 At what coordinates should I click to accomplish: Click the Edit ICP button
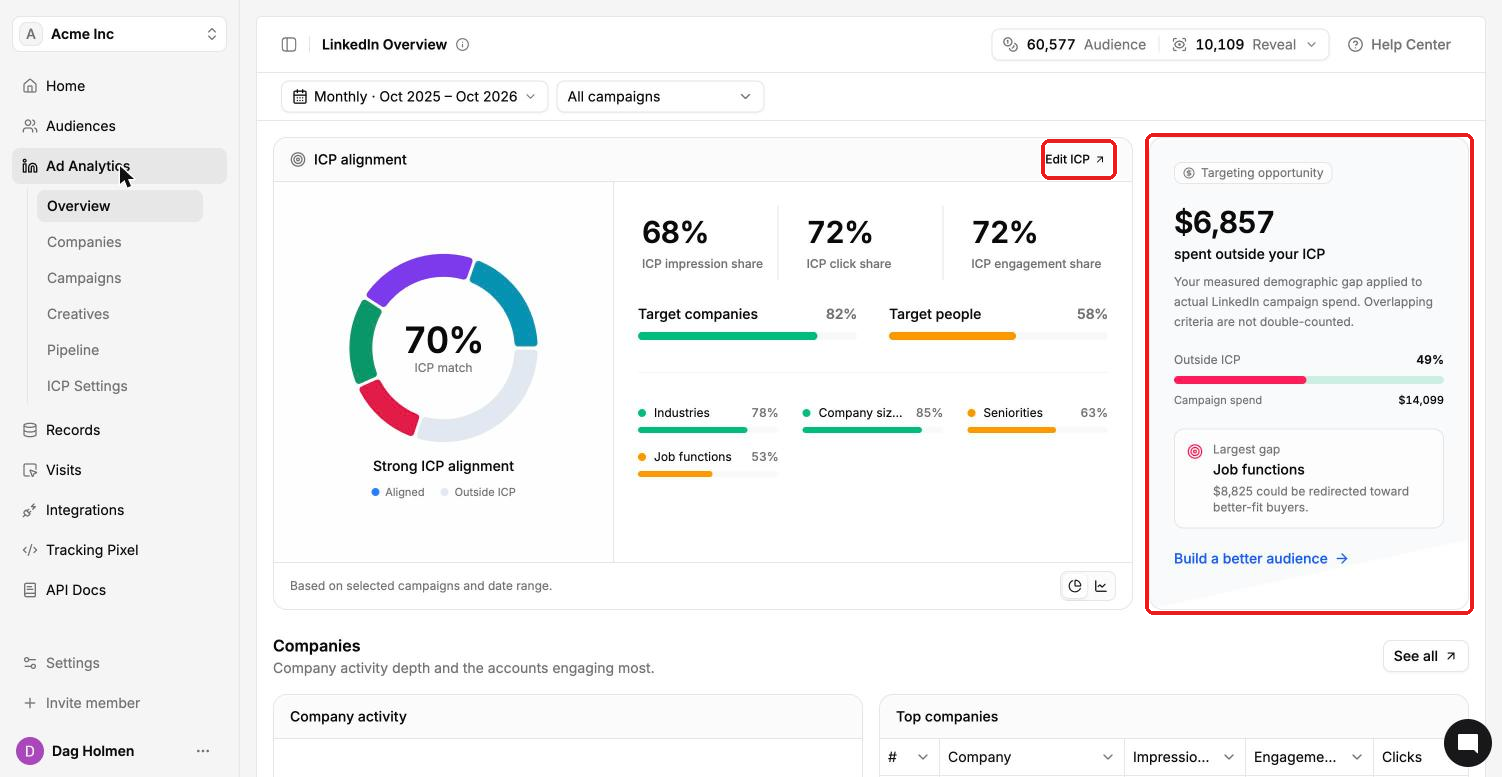point(1076,159)
